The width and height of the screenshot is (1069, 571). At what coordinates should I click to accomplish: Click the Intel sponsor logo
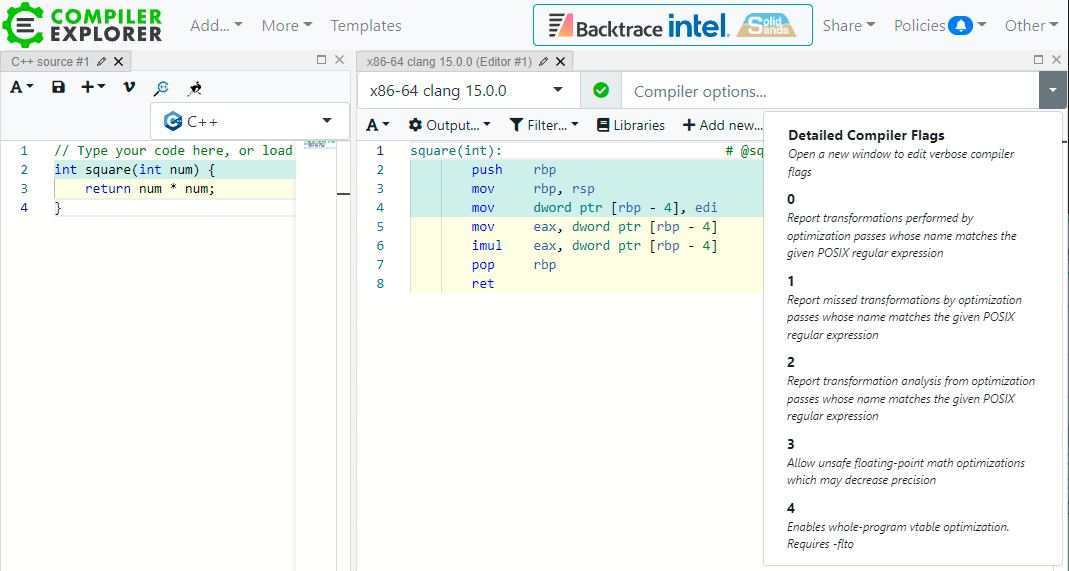coord(699,26)
